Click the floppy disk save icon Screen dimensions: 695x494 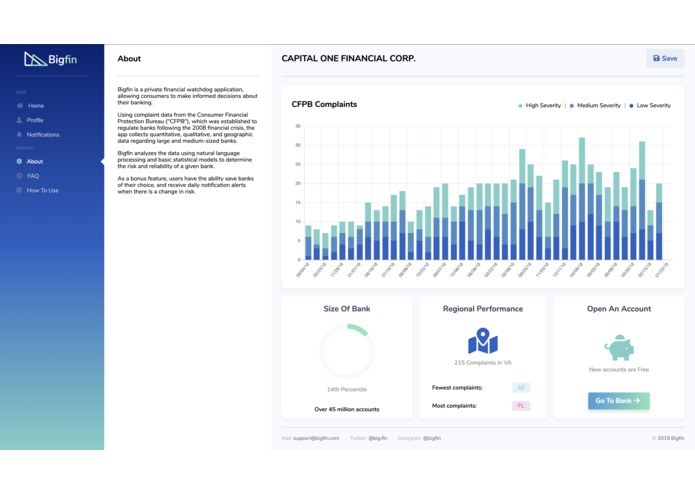coord(656,58)
